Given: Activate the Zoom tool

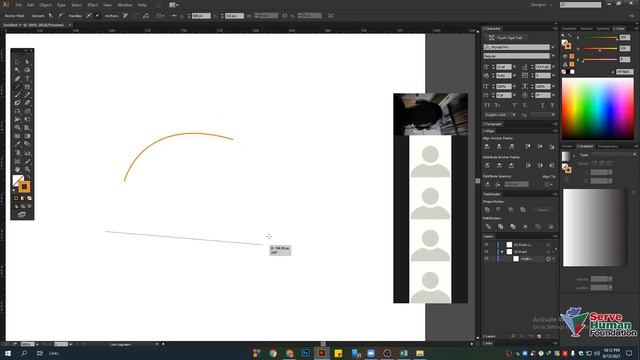Looking at the screenshot, I should 27,169.
